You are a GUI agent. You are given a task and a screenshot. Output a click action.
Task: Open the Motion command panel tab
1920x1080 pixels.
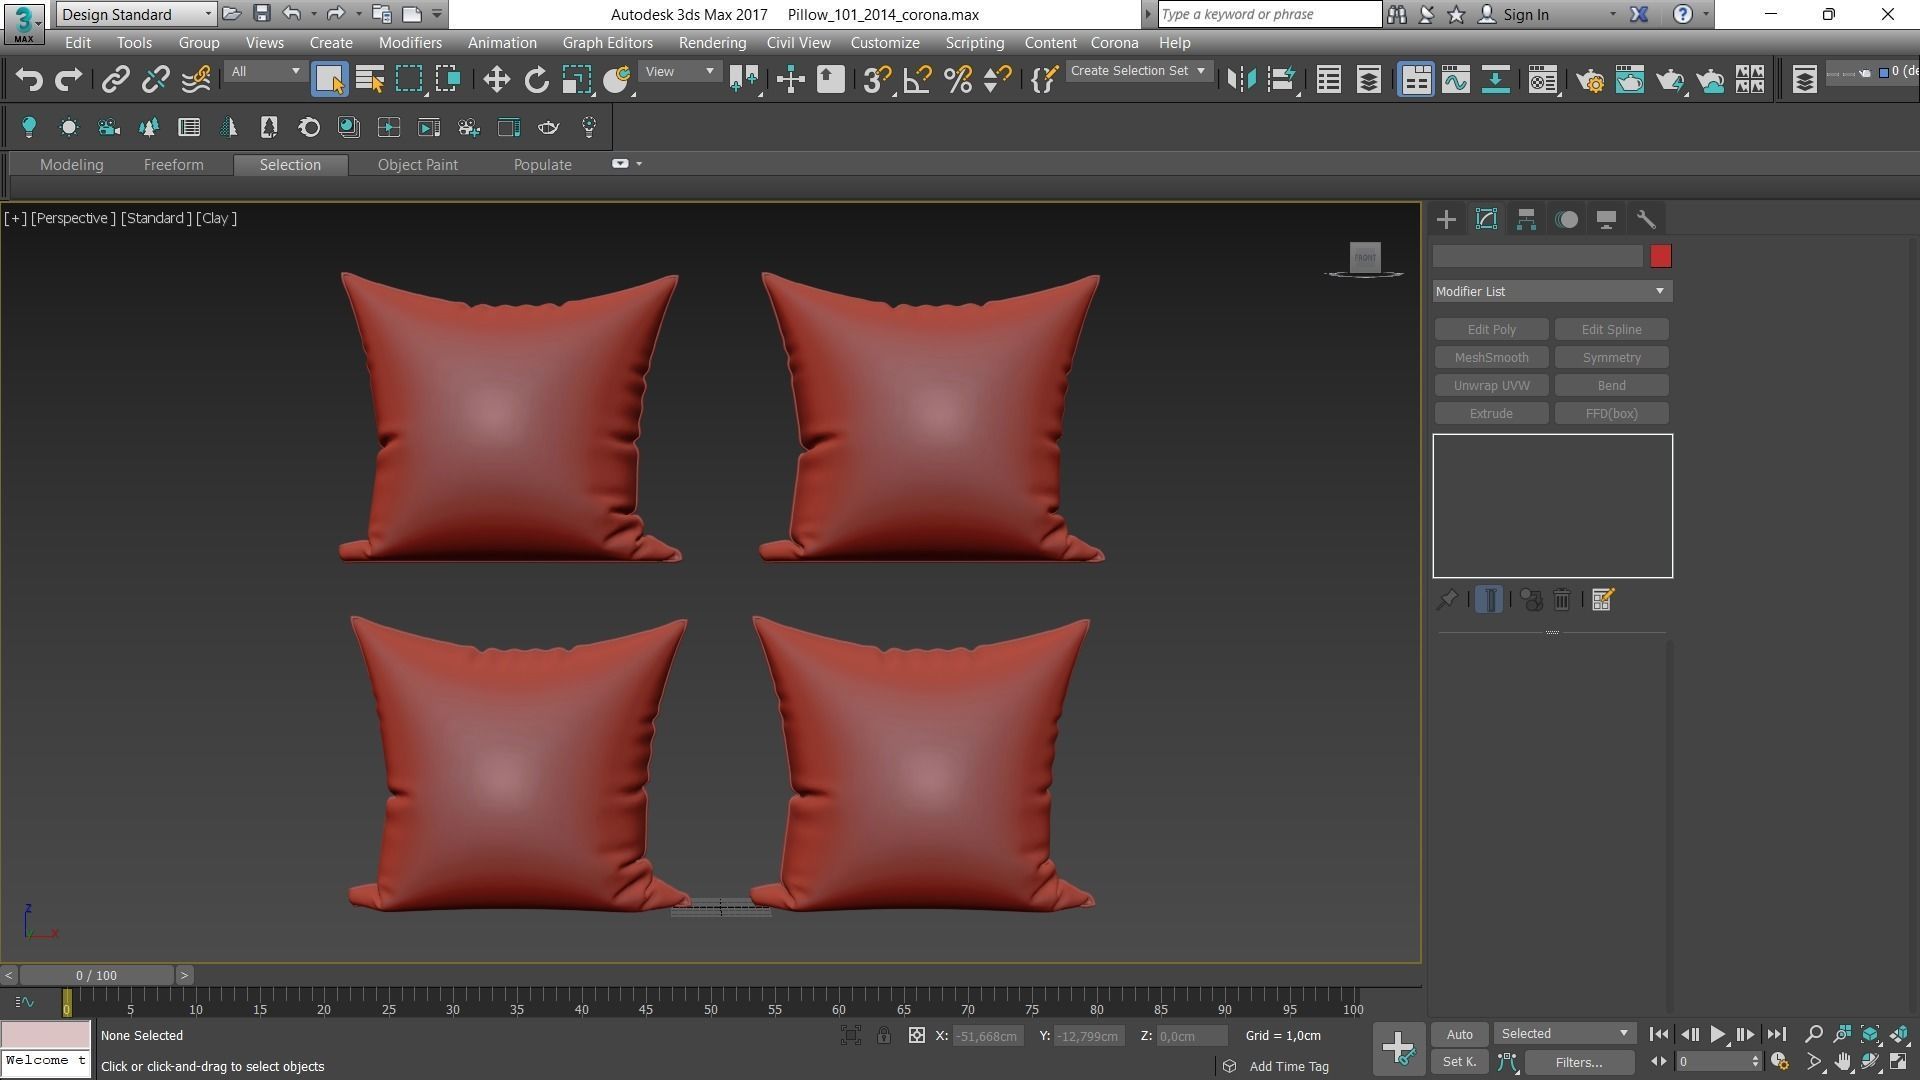click(1566, 220)
